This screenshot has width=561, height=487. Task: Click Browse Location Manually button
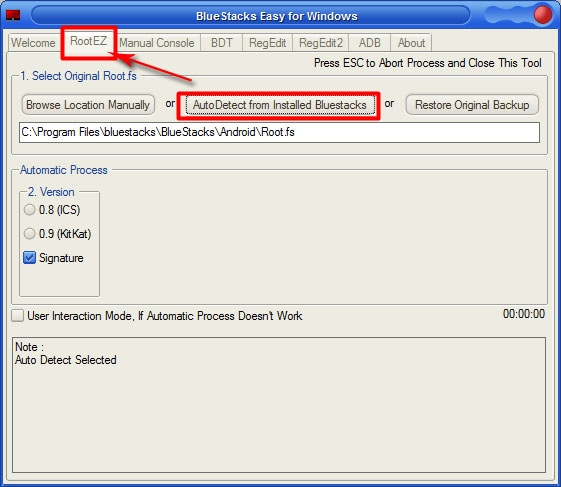tap(88, 105)
